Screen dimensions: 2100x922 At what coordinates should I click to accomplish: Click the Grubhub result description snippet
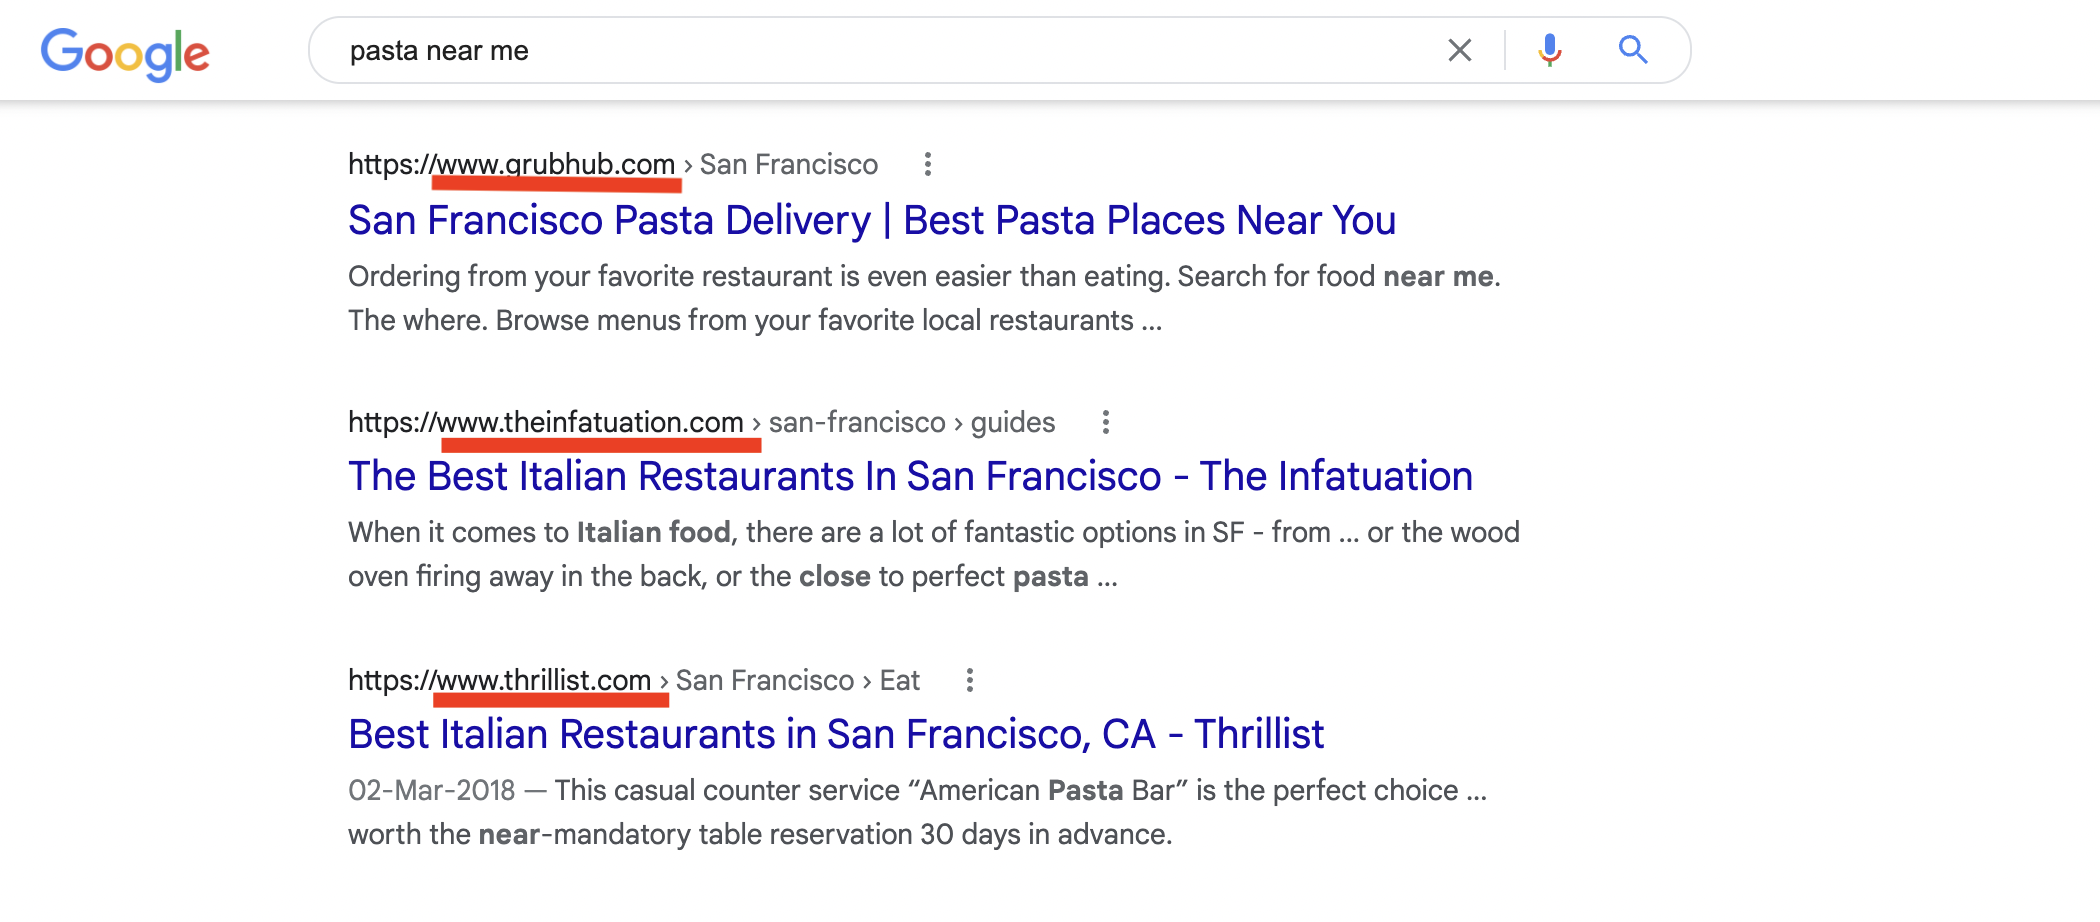(925, 298)
